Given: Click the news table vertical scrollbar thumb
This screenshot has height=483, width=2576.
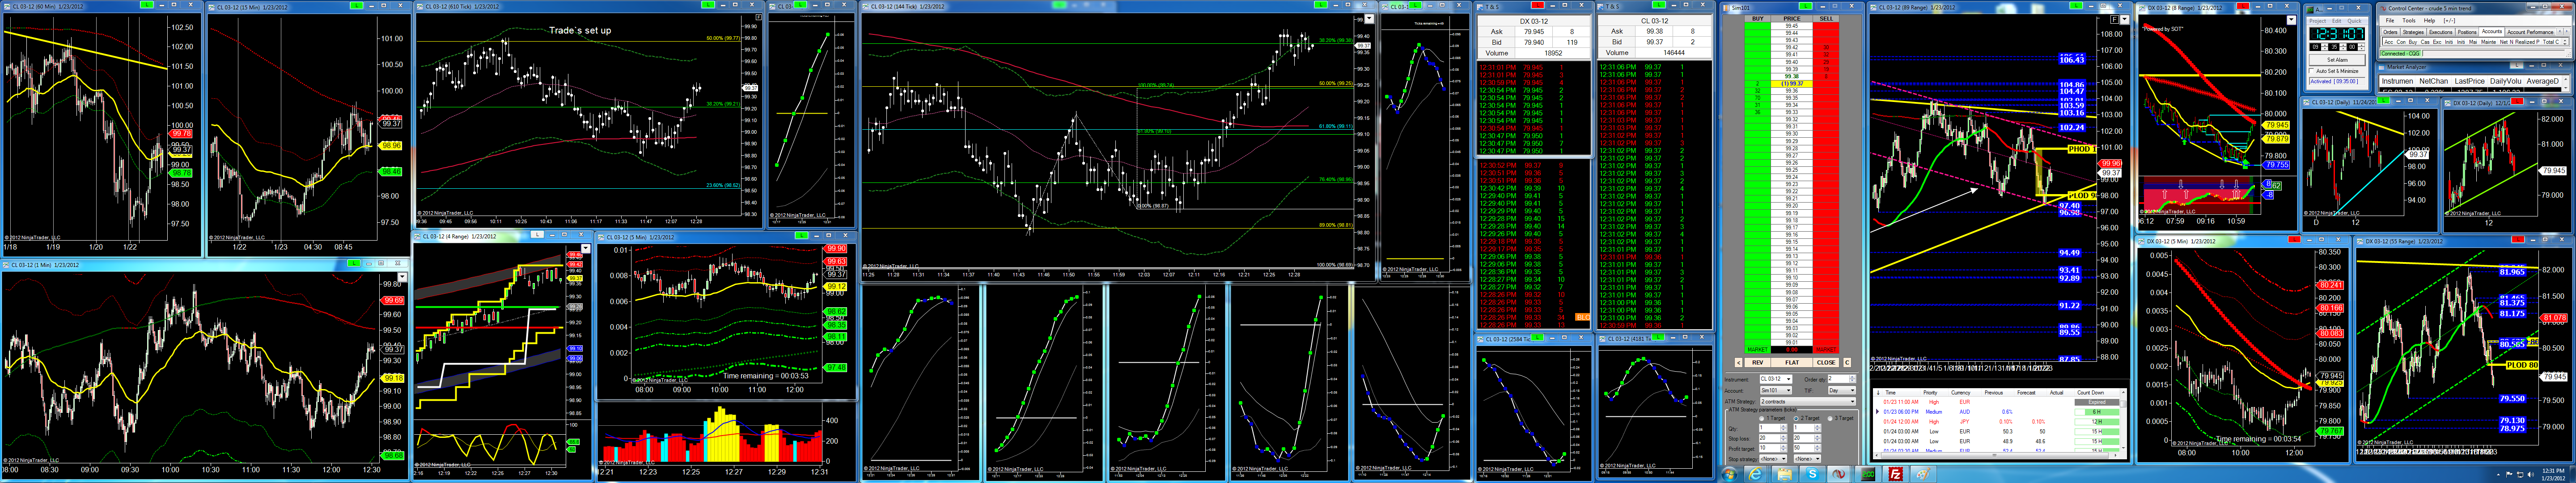Looking at the screenshot, I should pyautogui.click(x=2122, y=403).
